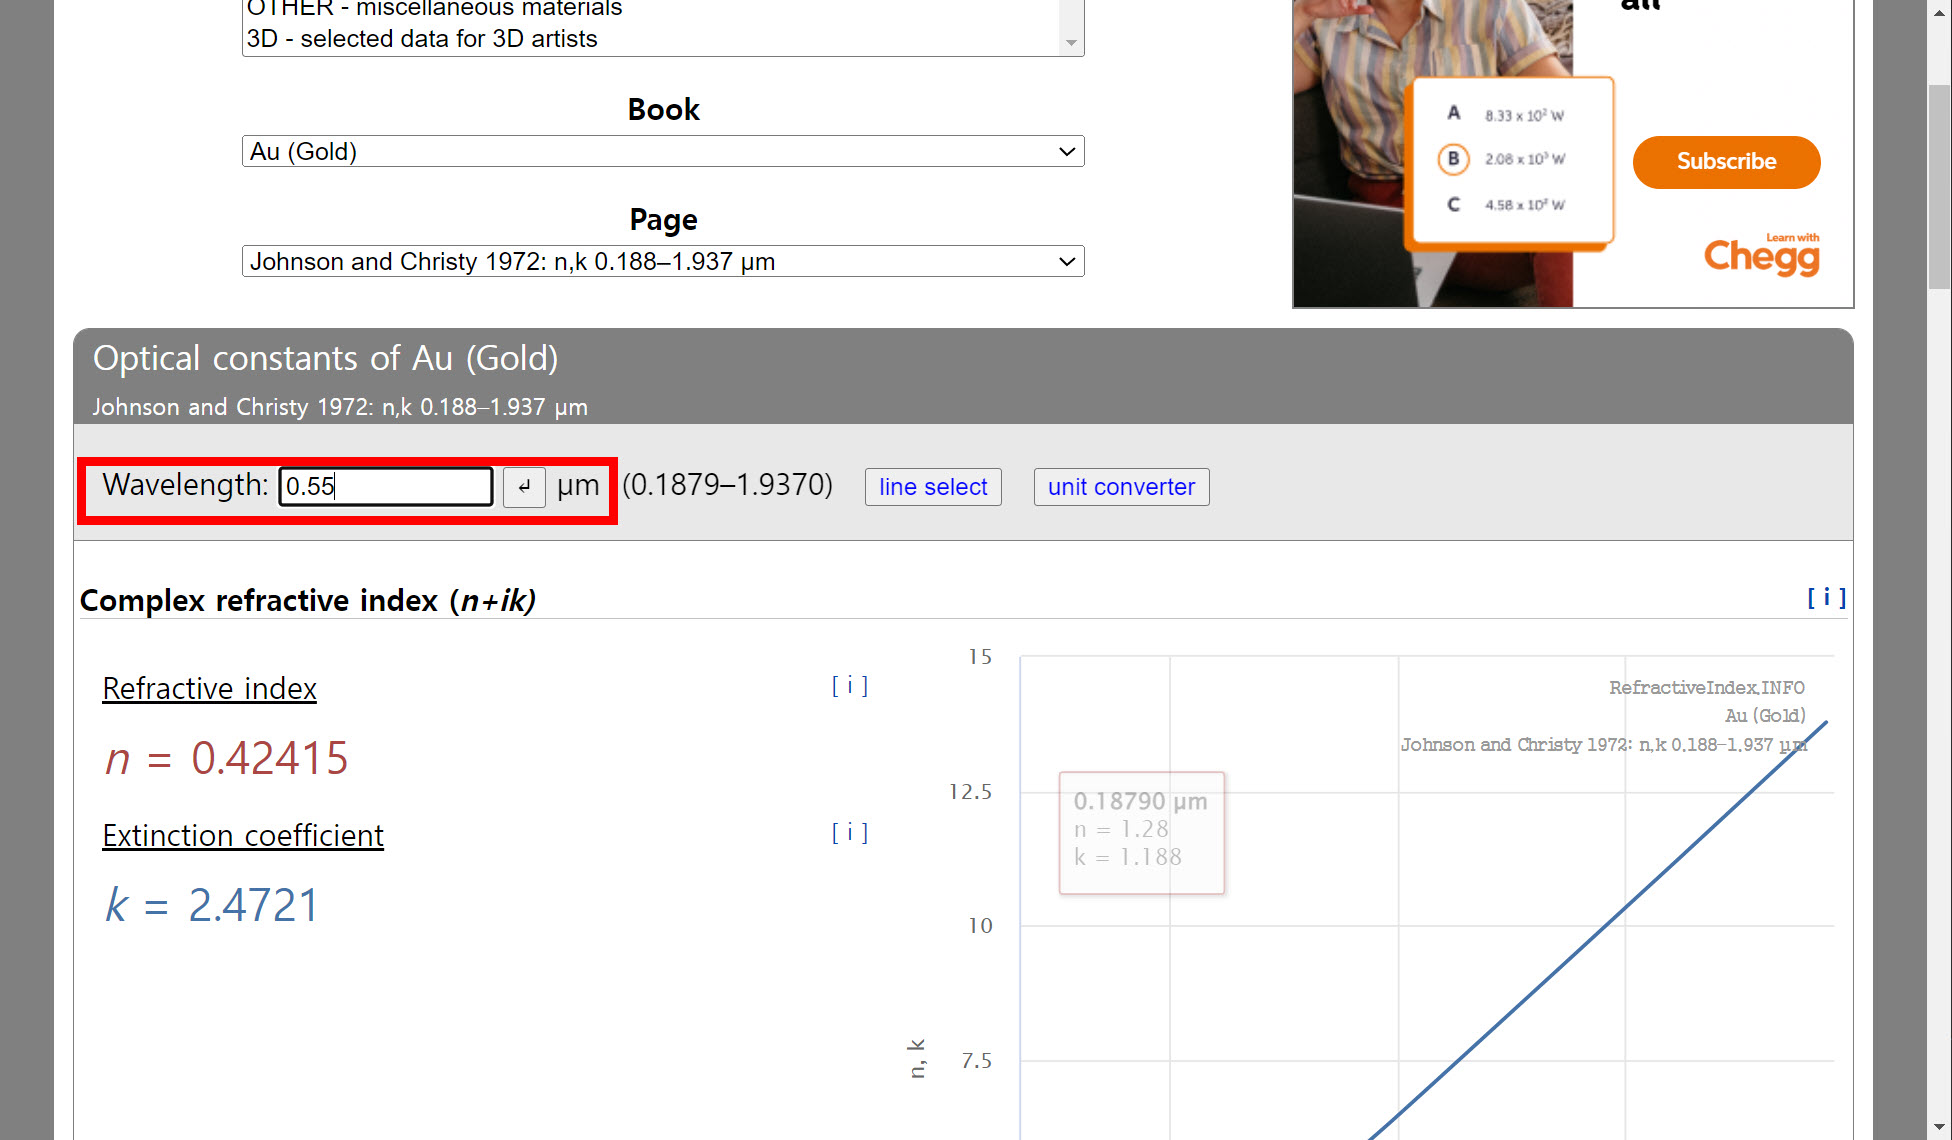Click inside the Wavelength input field
The width and height of the screenshot is (1952, 1140).
click(385, 487)
